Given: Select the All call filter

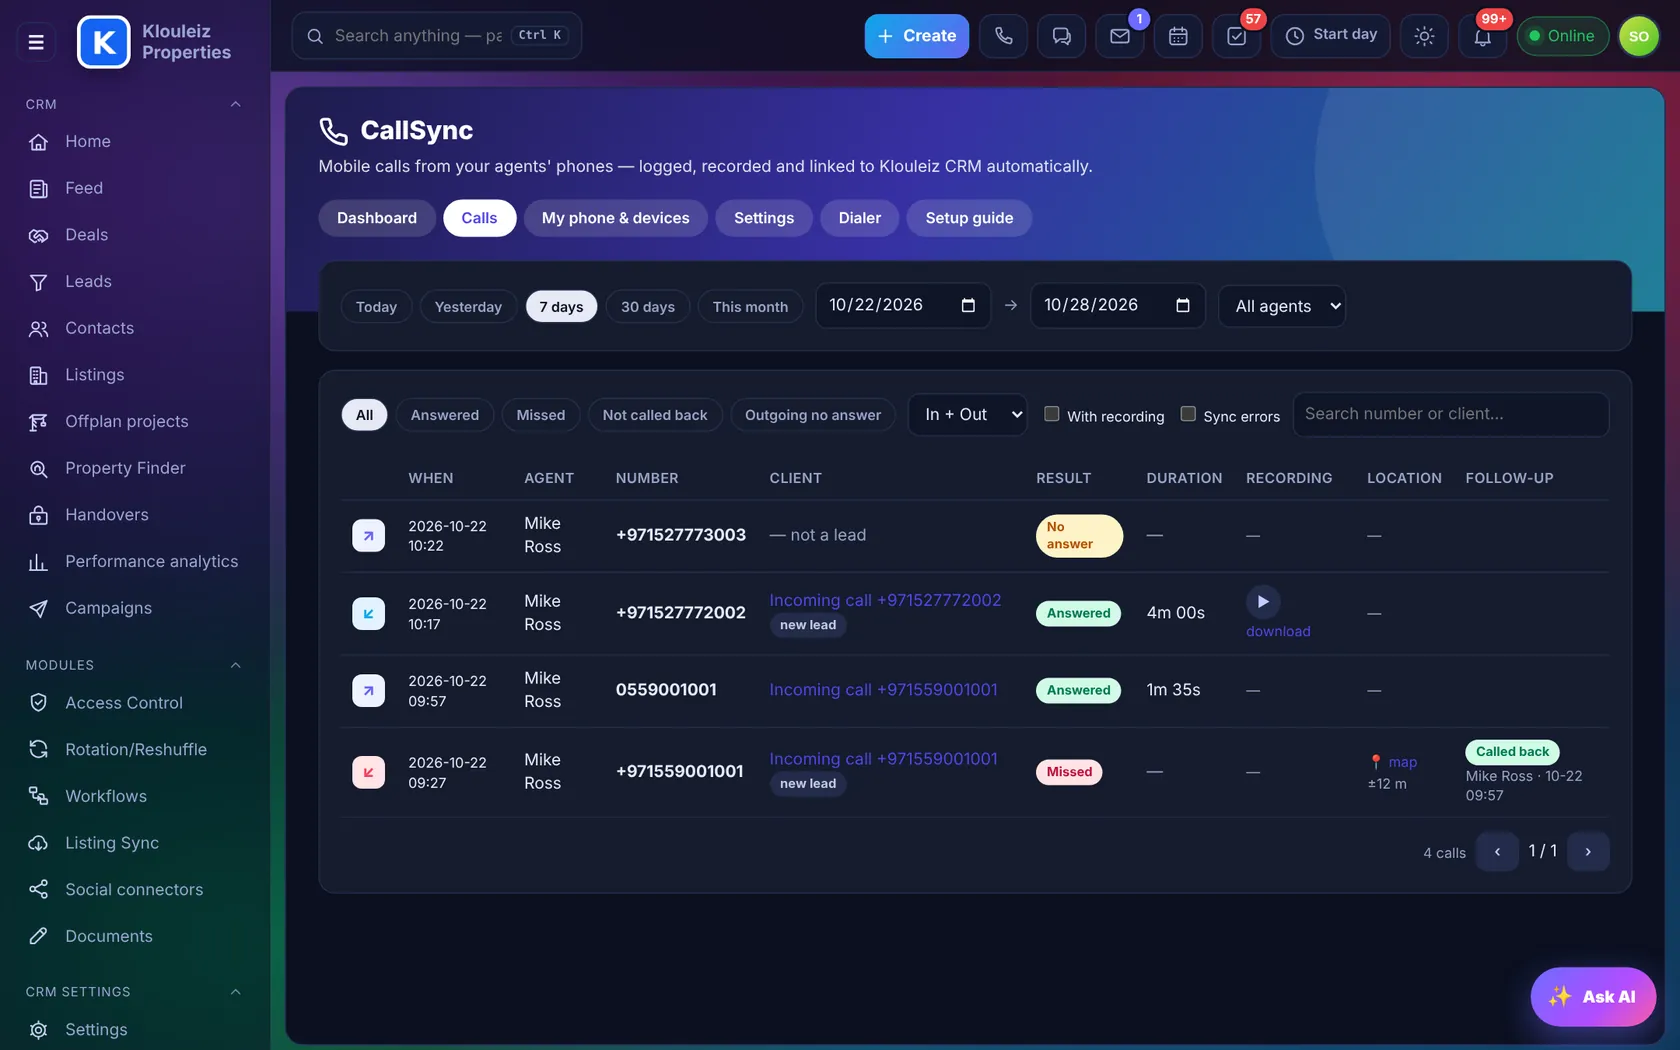Looking at the screenshot, I should pos(364,415).
